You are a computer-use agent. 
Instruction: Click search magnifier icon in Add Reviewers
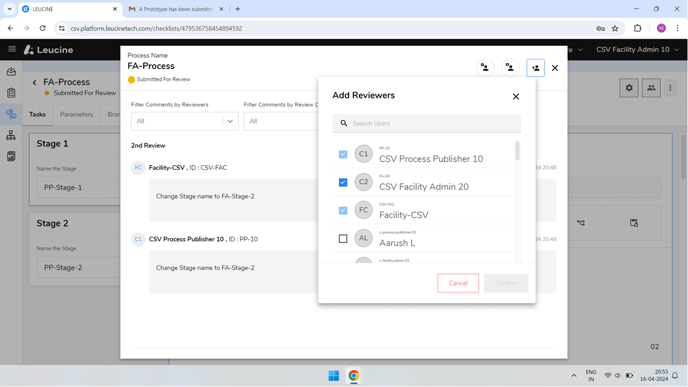(344, 123)
